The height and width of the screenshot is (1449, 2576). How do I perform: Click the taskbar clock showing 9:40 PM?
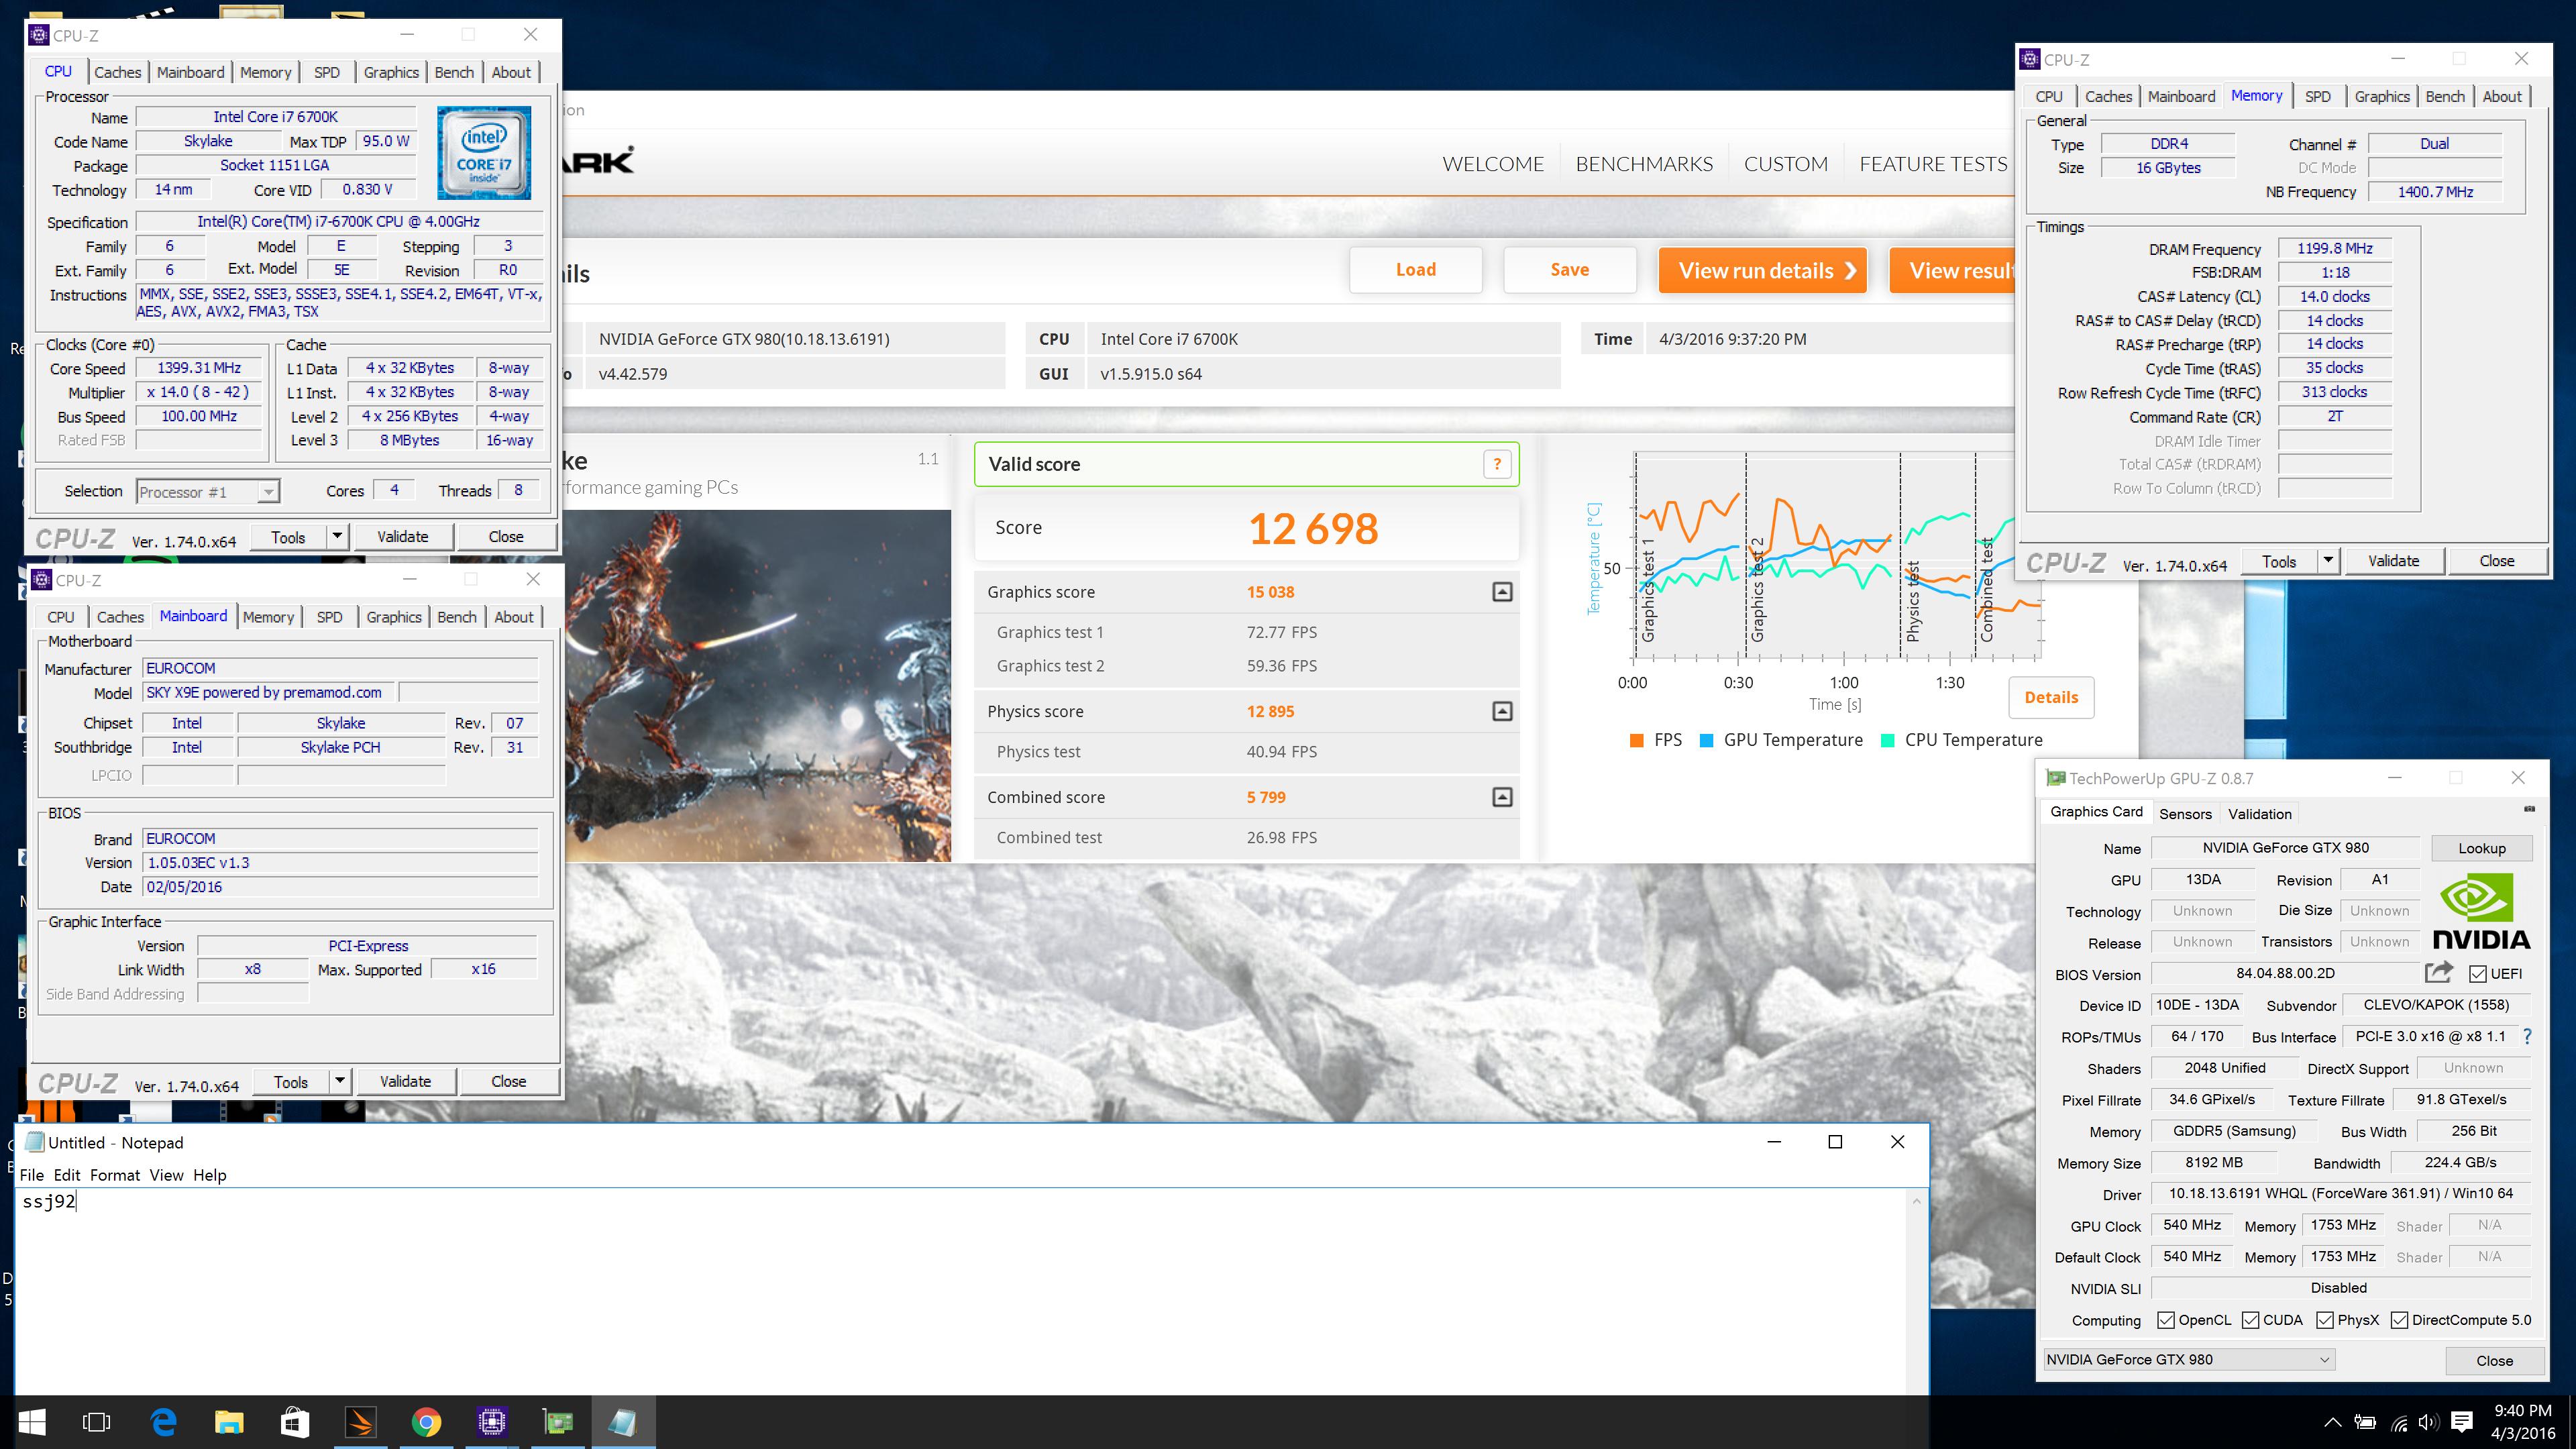(2522, 1422)
